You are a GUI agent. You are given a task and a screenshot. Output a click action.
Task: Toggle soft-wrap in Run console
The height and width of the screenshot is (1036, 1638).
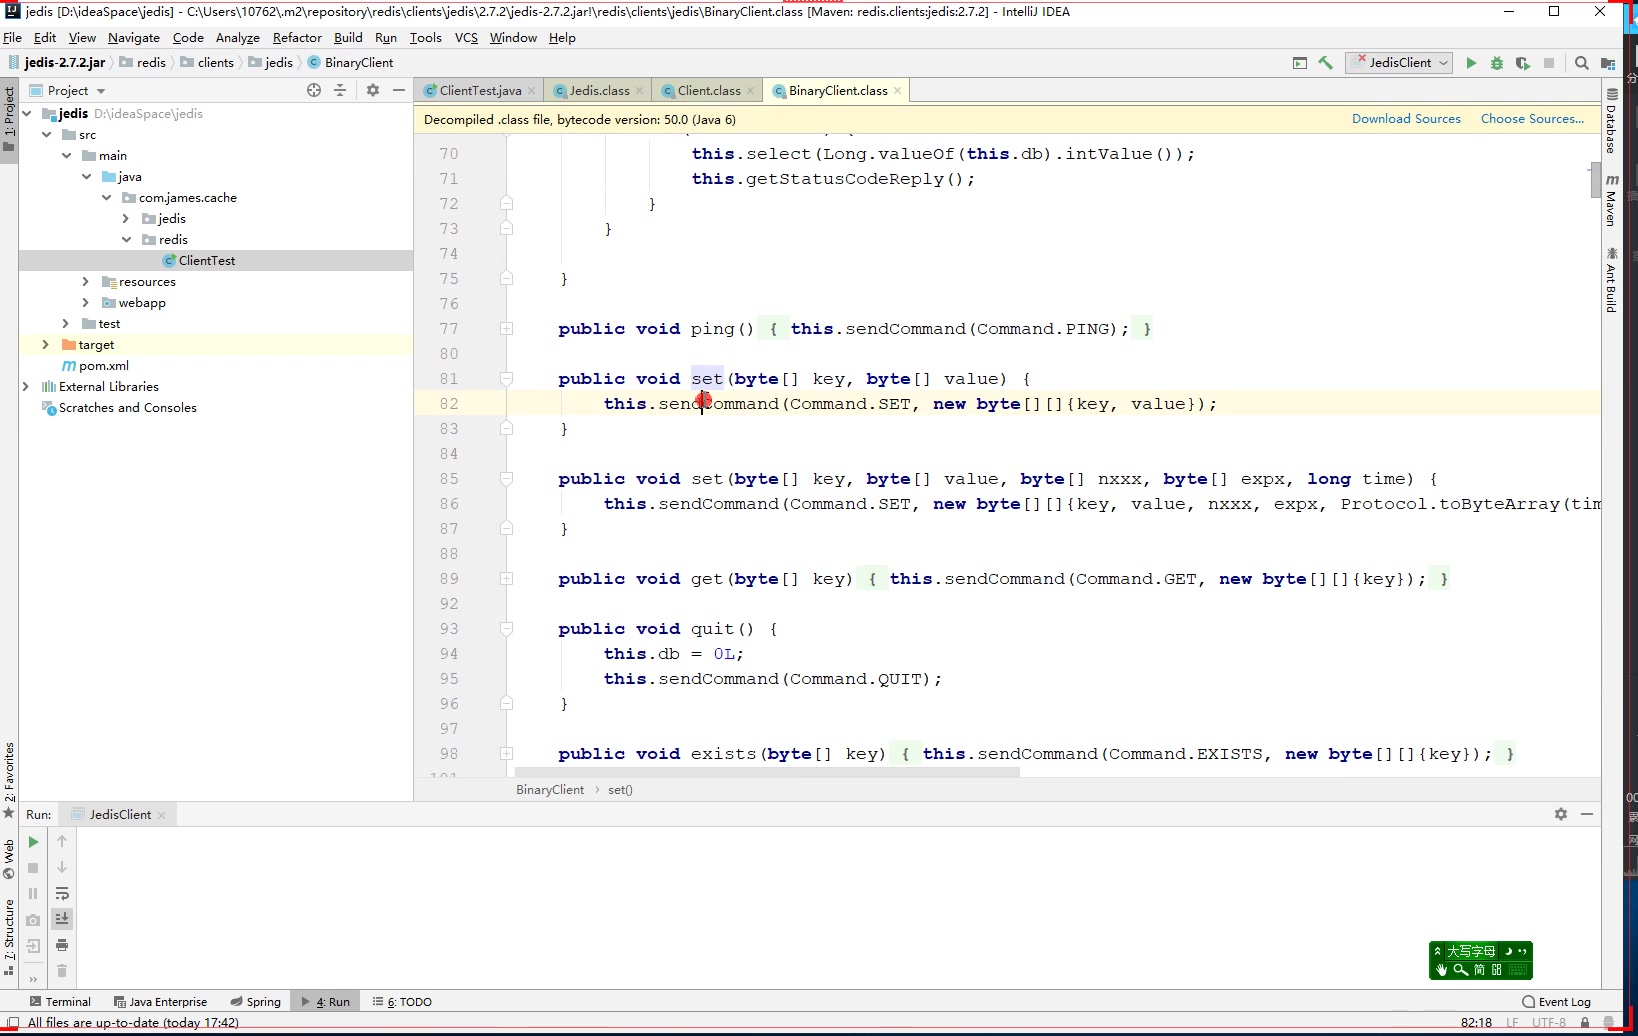click(x=62, y=894)
